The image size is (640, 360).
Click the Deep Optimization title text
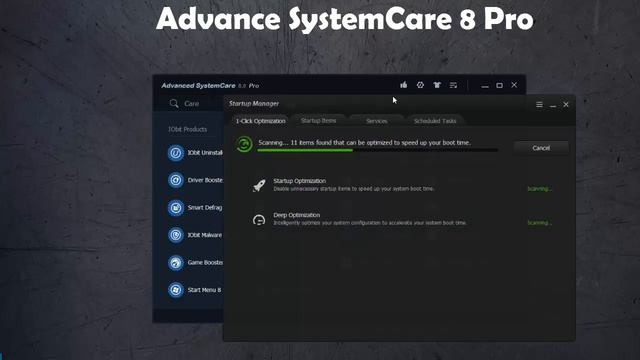pos(297,215)
